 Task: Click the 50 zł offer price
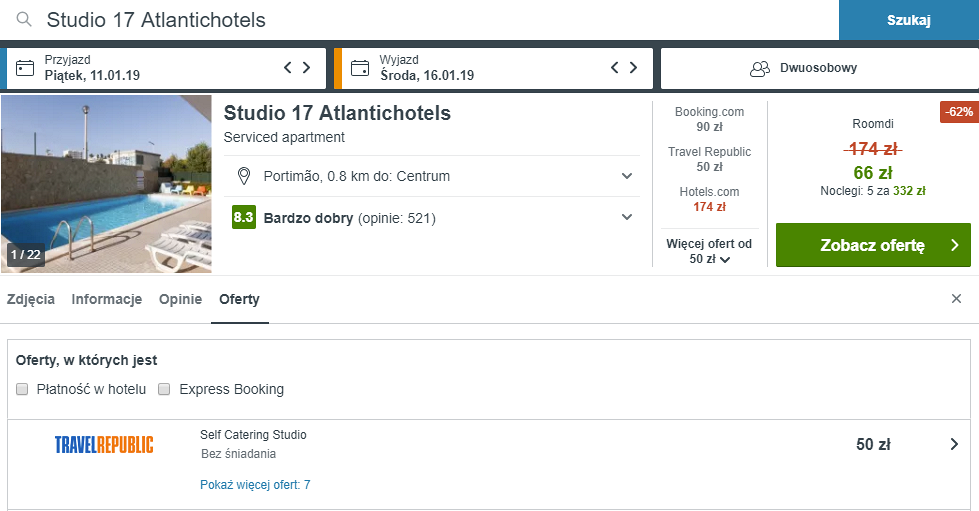point(873,444)
